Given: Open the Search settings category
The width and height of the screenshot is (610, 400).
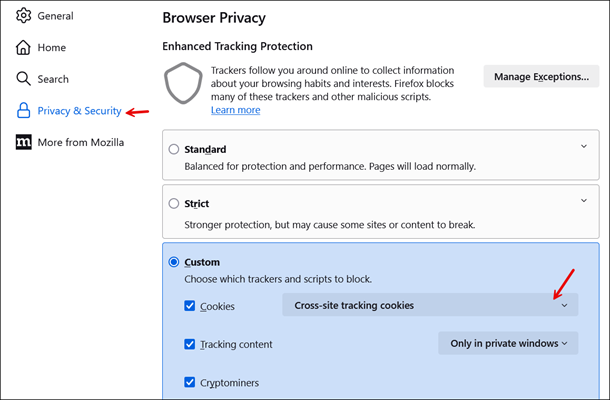Looking at the screenshot, I should 42,79.
